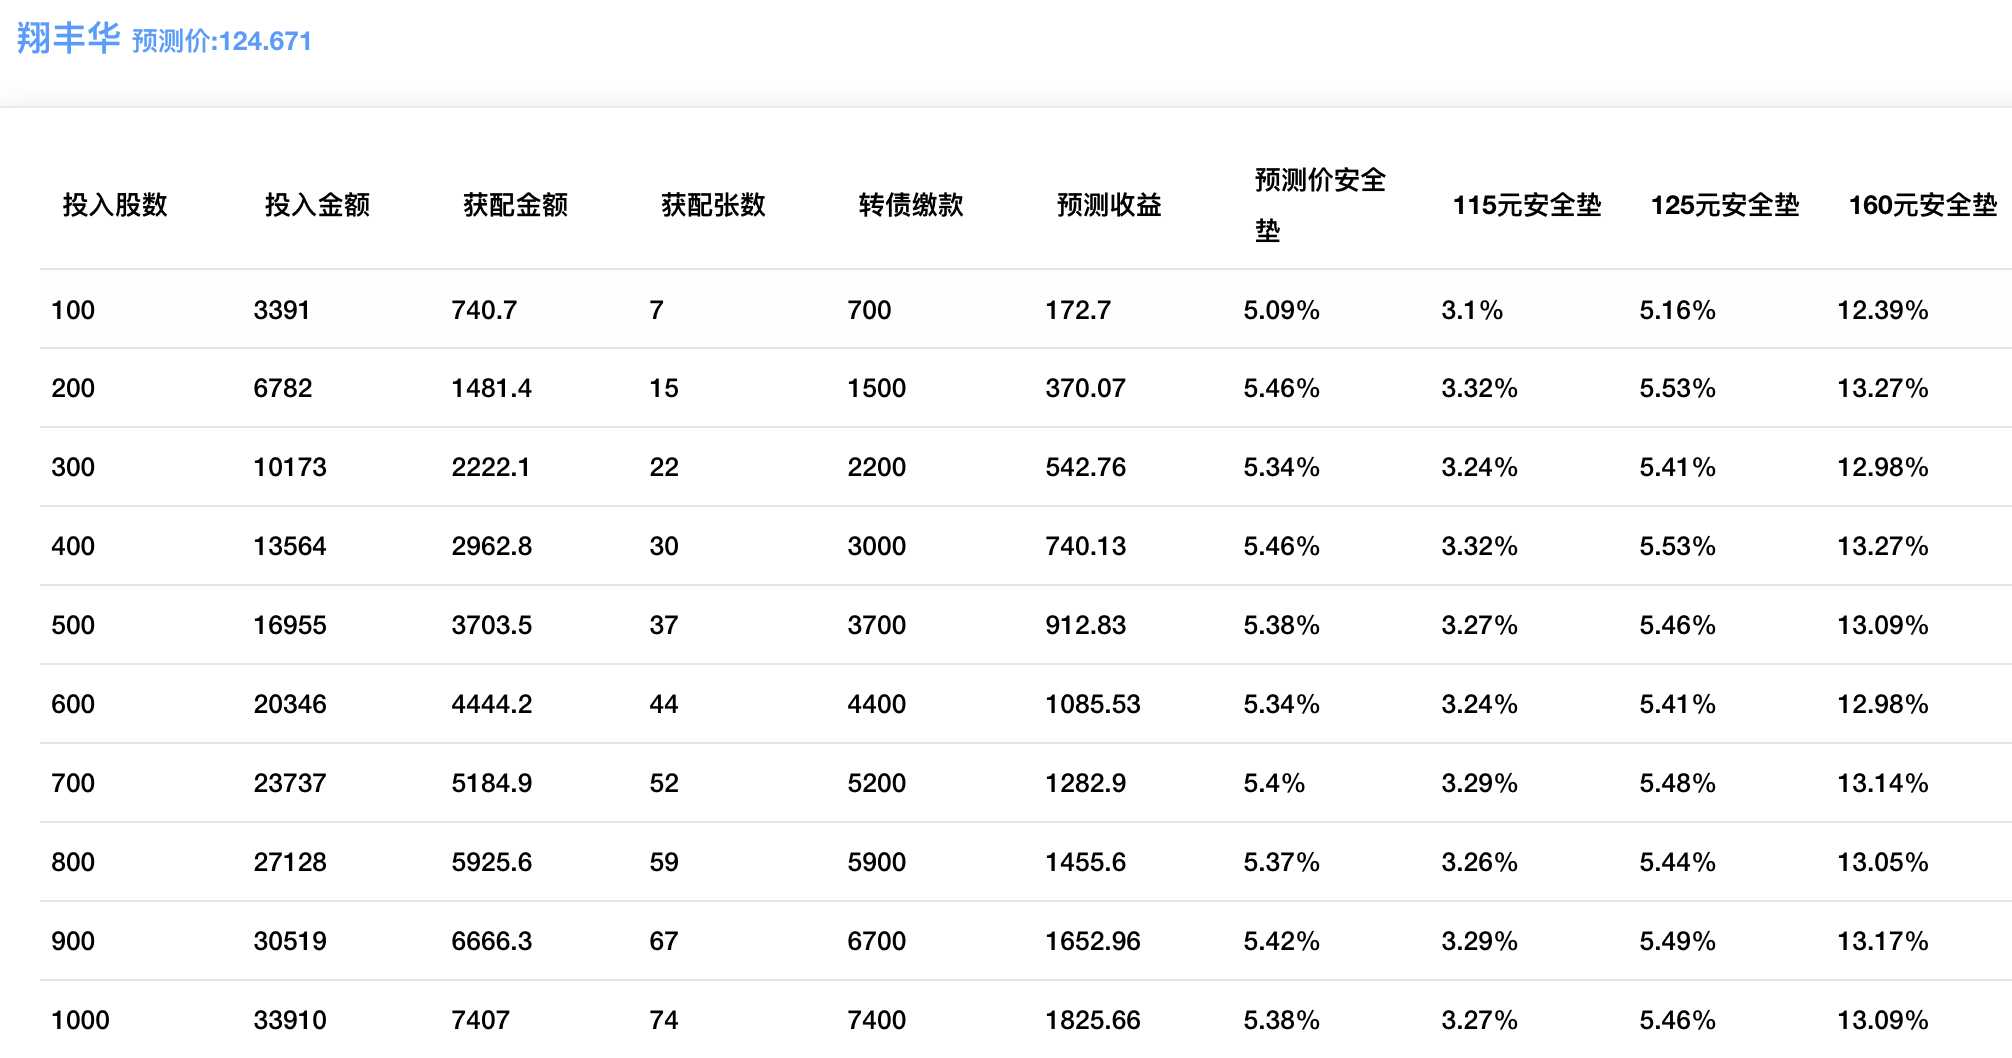Screen dimensions: 2012x1058
Task: Select the 542.76 predicted profit cell
Action: pos(1085,467)
